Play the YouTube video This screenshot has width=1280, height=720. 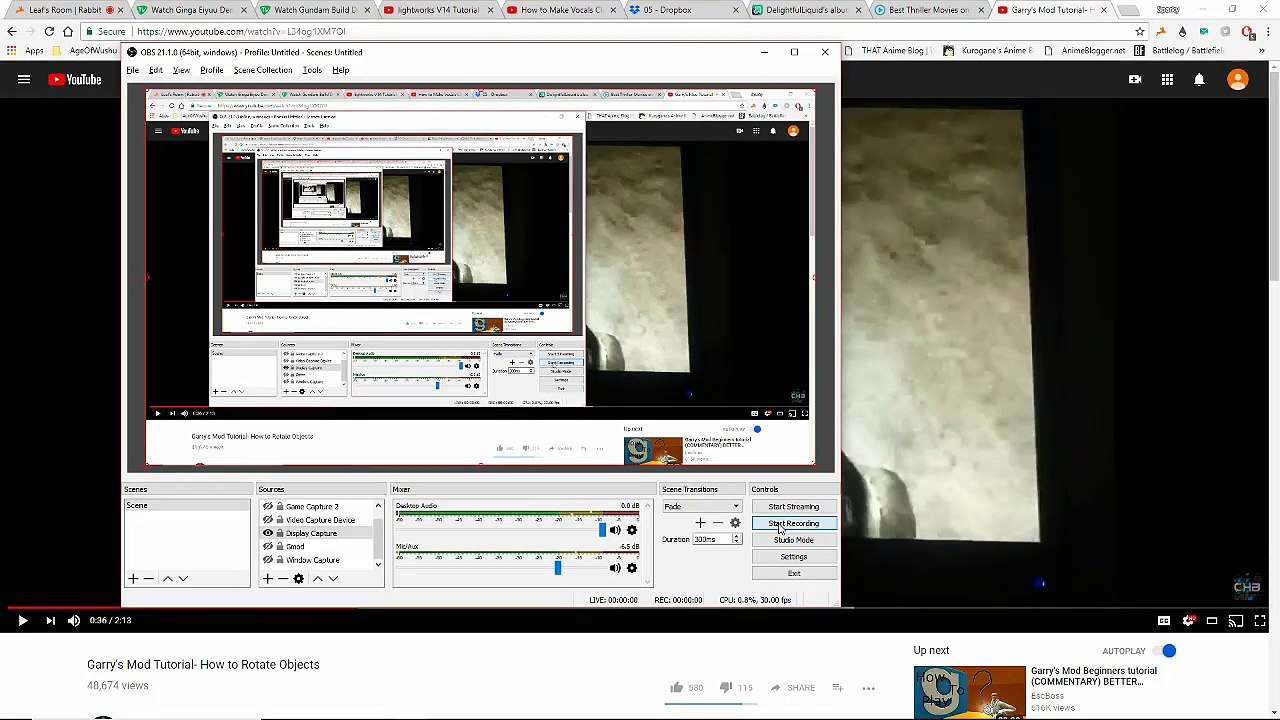point(22,621)
